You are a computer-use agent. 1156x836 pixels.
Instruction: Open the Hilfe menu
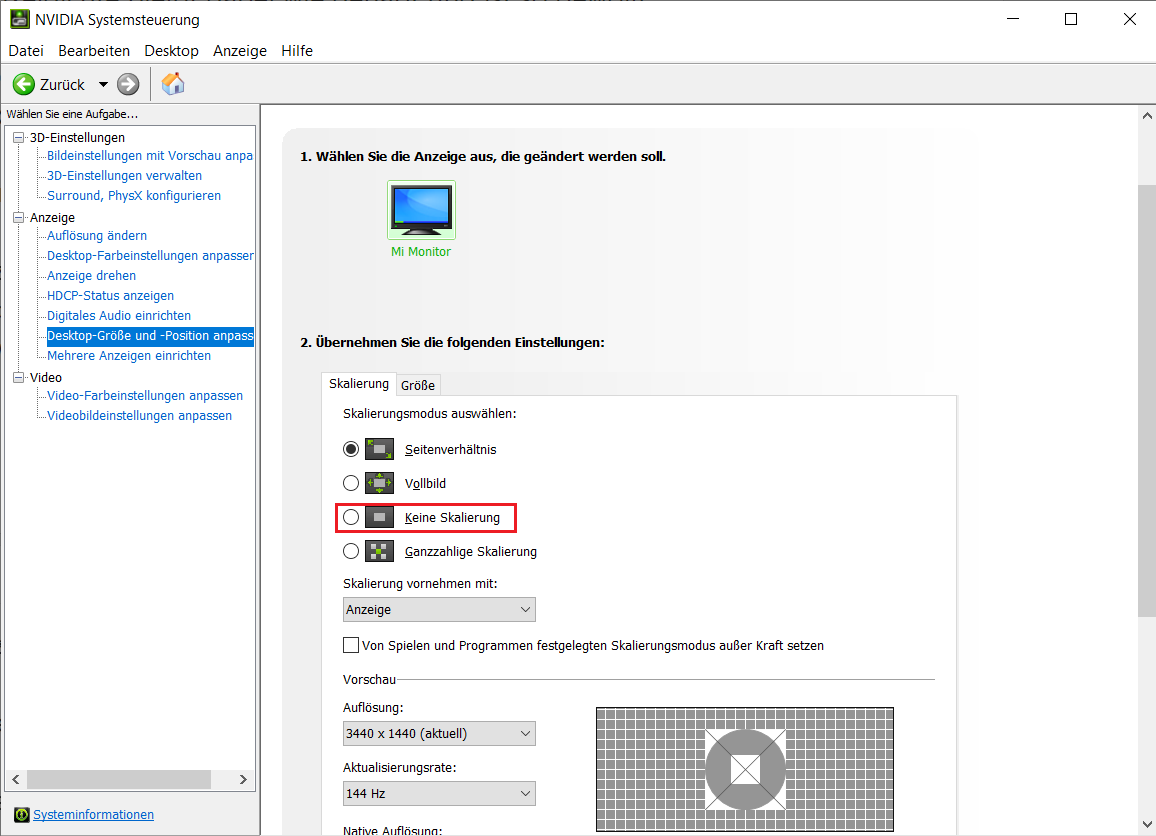click(297, 50)
